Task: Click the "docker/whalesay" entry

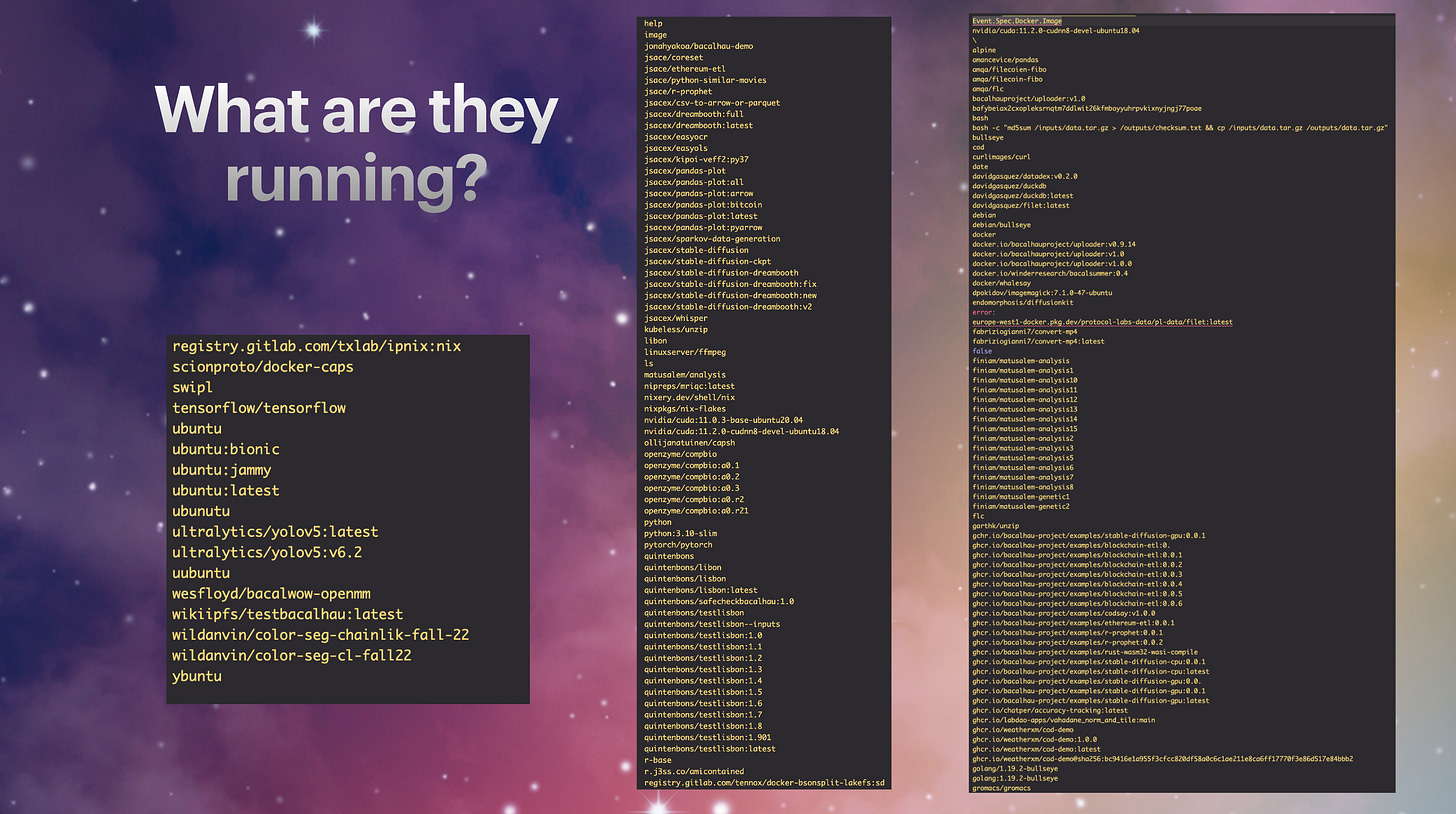Action: coord(1001,283)
